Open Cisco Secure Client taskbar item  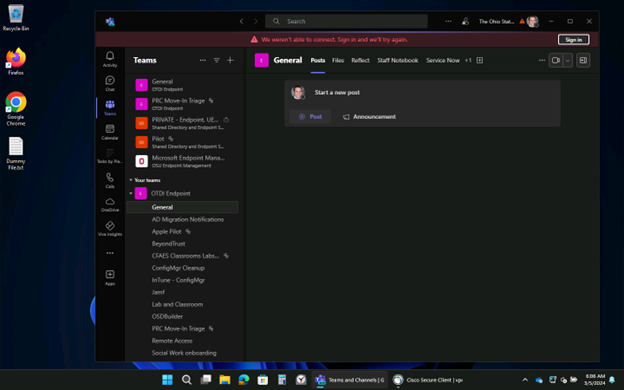point(428,380)
